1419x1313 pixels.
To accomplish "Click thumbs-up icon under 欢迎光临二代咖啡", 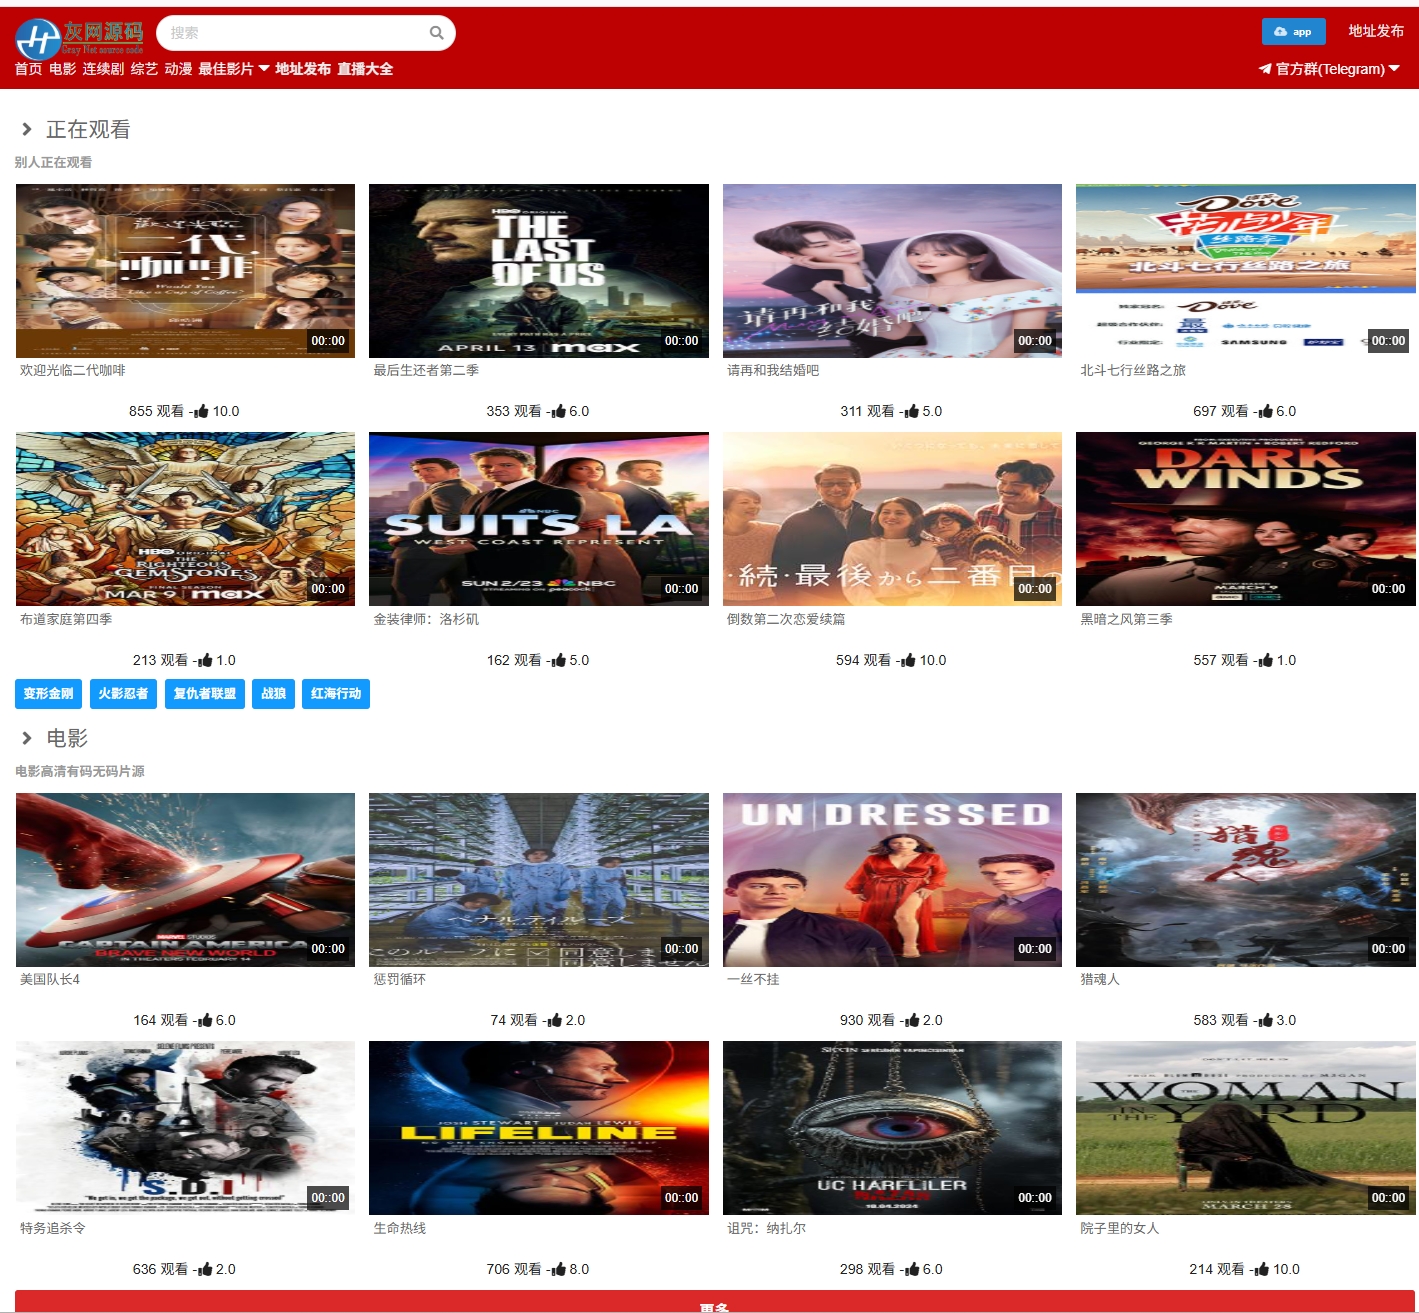I will (x=201, y=411).
